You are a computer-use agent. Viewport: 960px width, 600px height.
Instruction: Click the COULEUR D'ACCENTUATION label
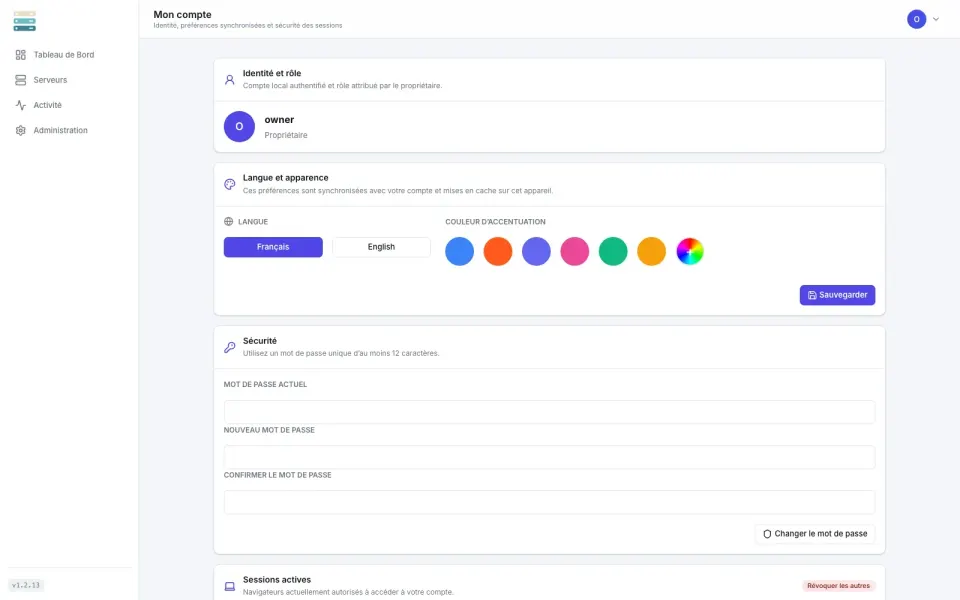coord(495,222)
